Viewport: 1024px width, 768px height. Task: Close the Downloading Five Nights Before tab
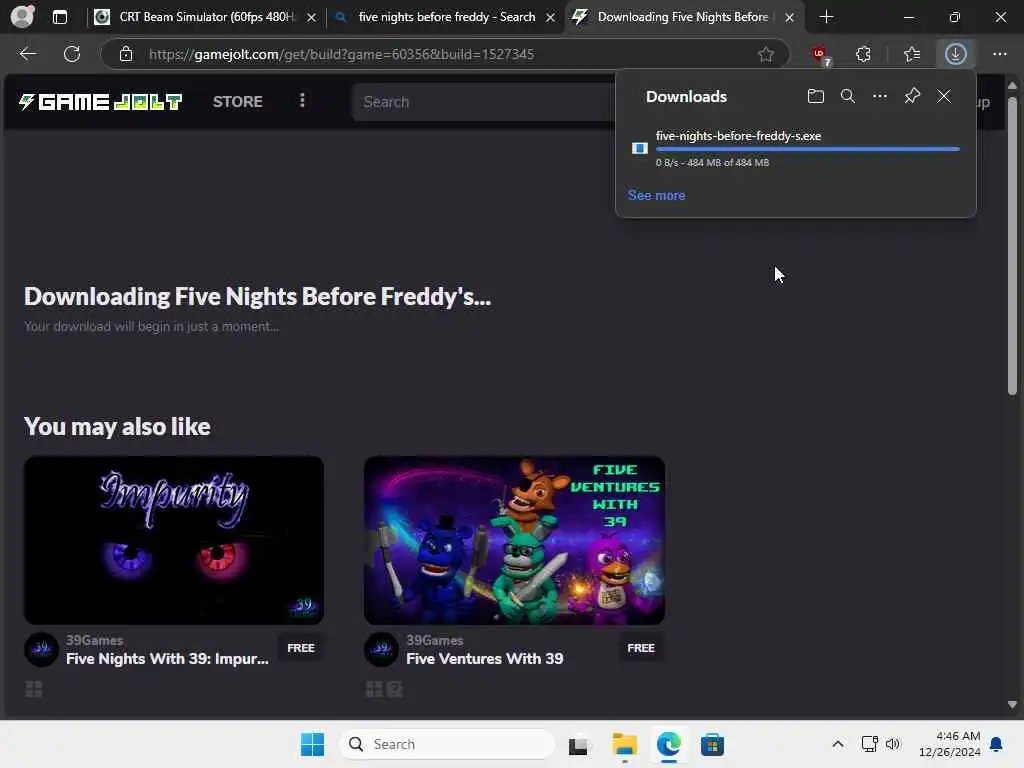click(x=790, y=18)
